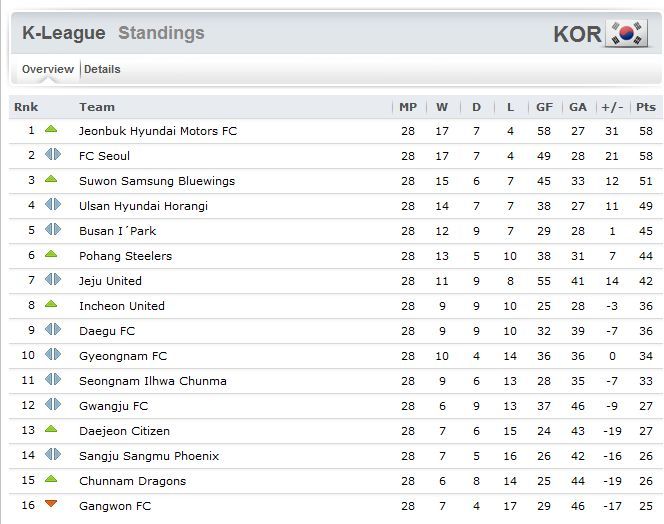Open the Incheon United team link
Image resolution: width=664 pixels, height=524 pixels.
point(122,306)
